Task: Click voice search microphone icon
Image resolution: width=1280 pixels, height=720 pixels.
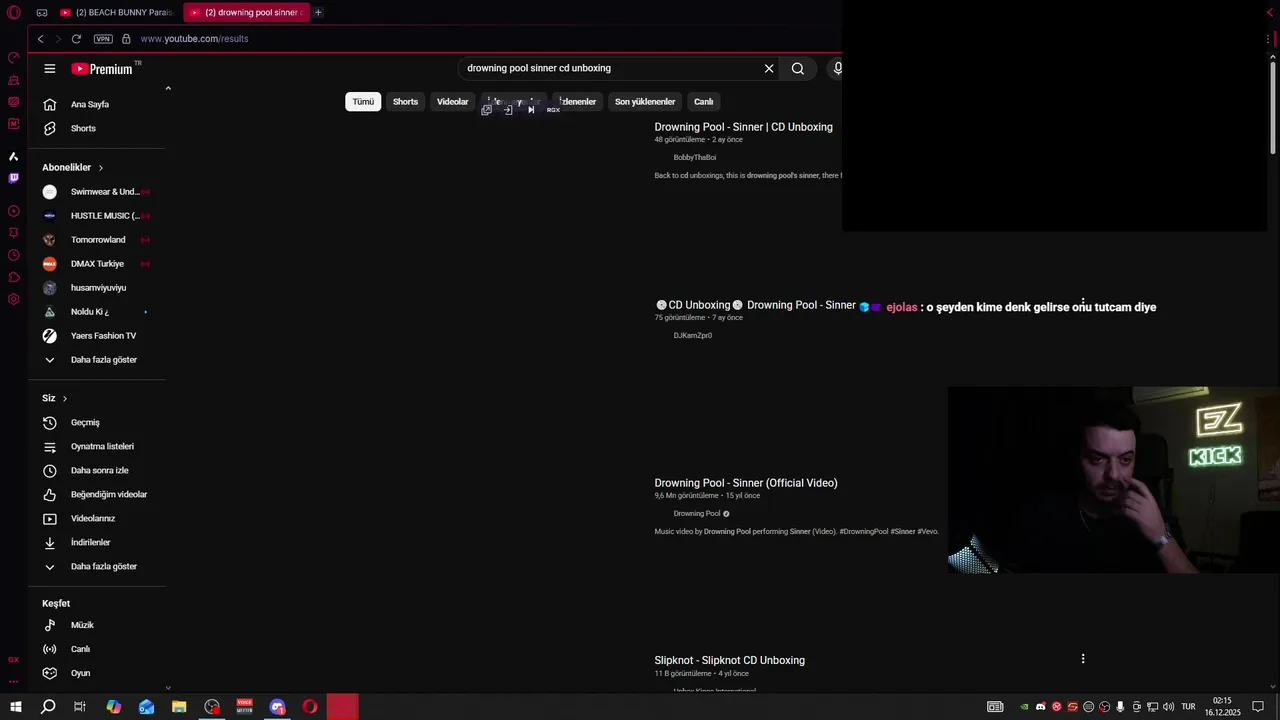Action: (838, 68)
